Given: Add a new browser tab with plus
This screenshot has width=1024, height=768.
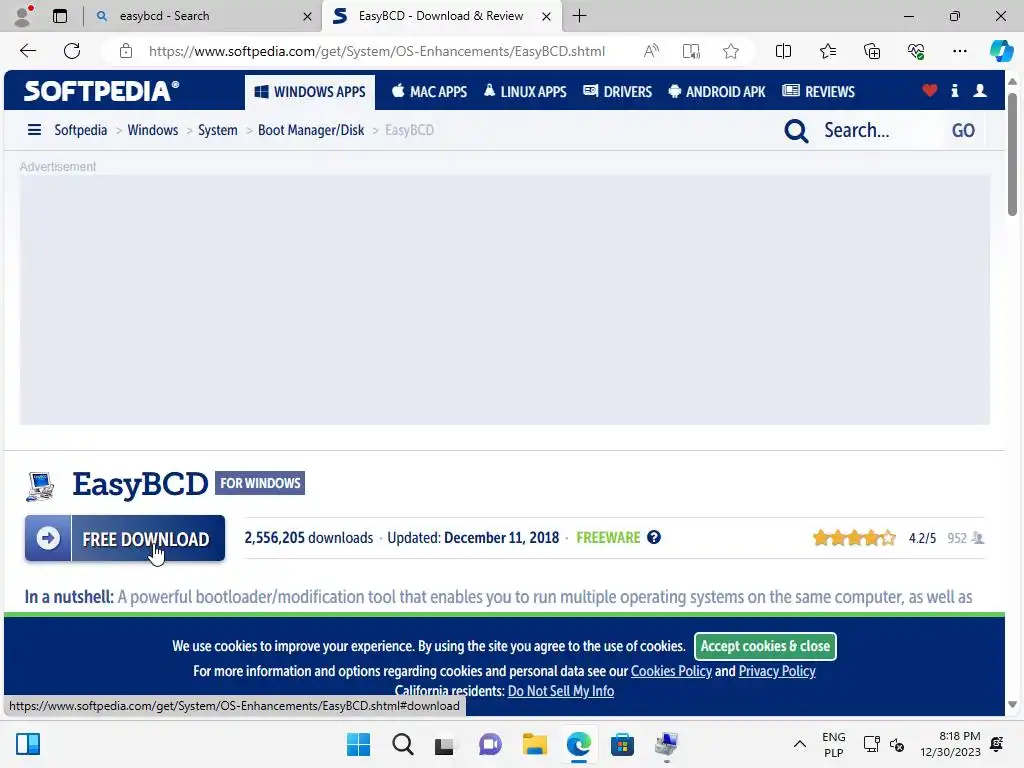Looking at the screenshot, I should (579, 16).
